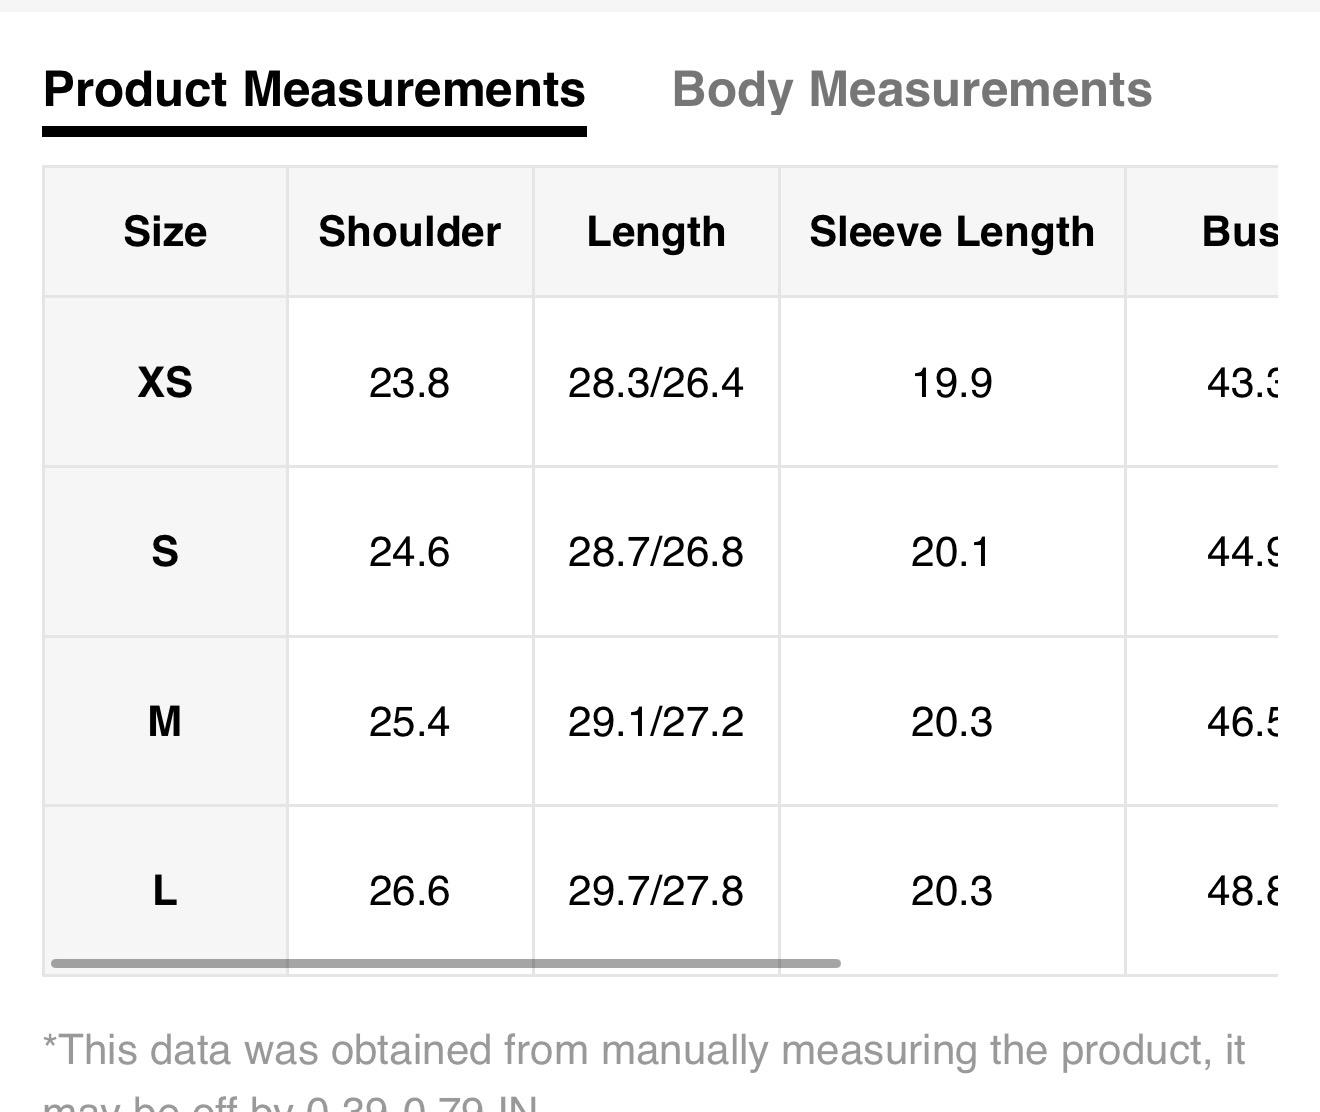The image size is (1320, 1112).
Task: Click the partially visible Bust column header
Action: (1238, 232)
